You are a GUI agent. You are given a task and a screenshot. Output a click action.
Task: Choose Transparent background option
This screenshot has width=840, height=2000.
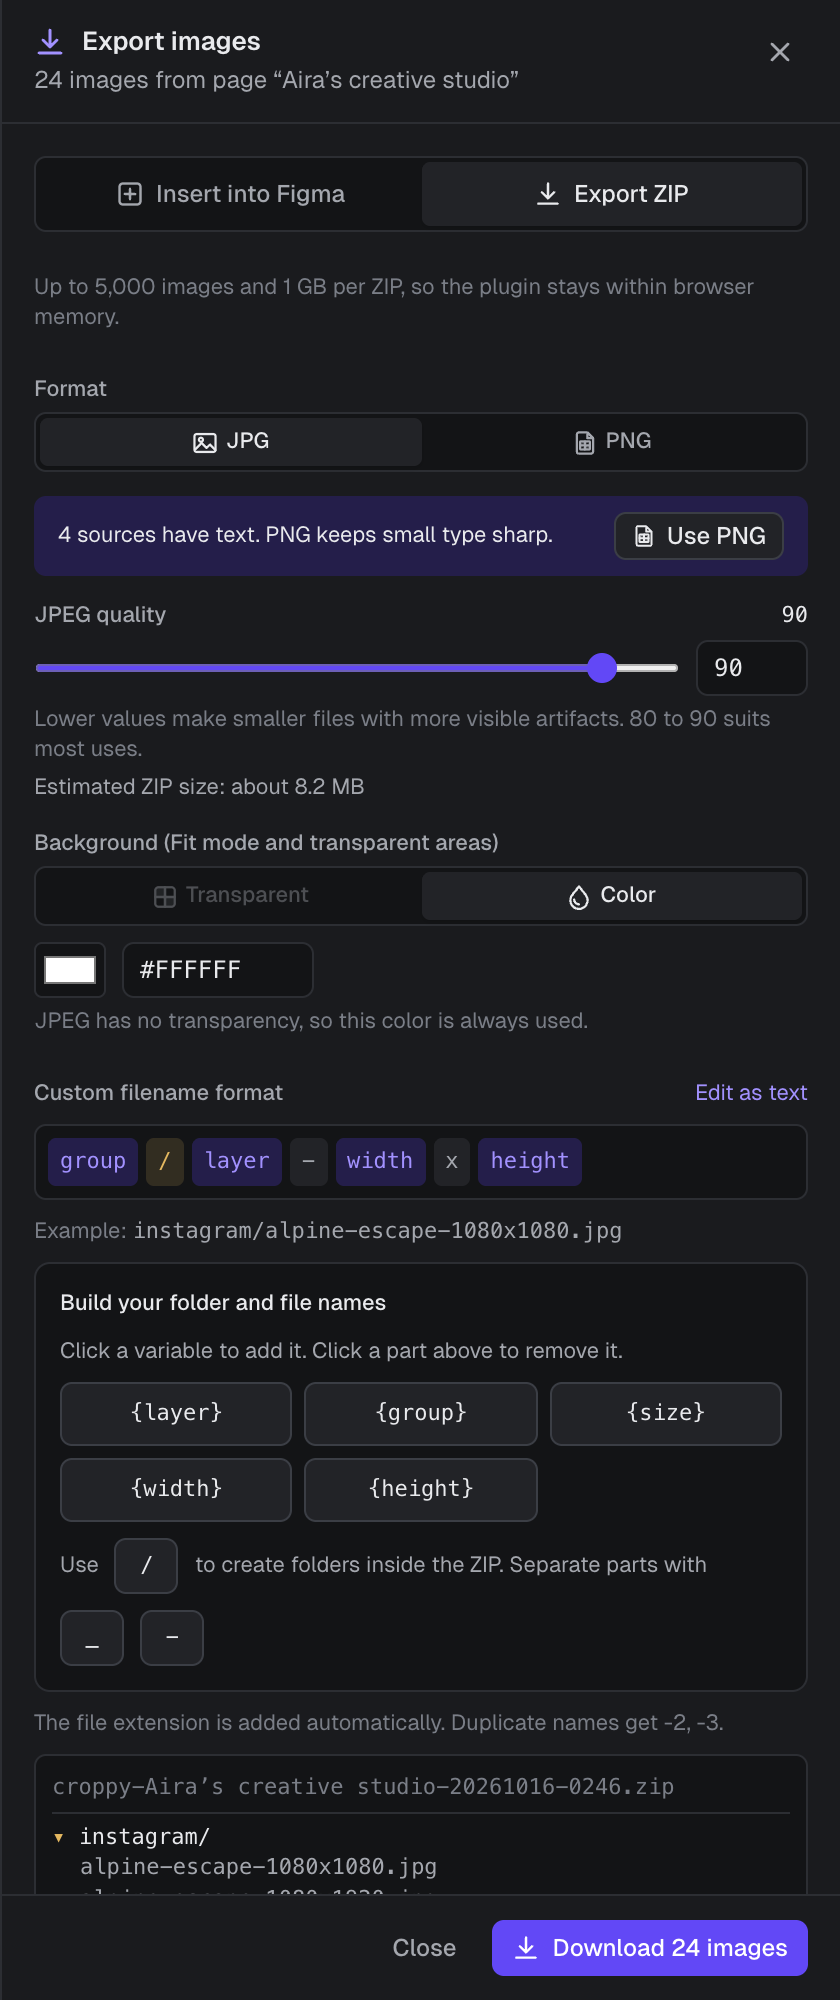coord(231,896)
